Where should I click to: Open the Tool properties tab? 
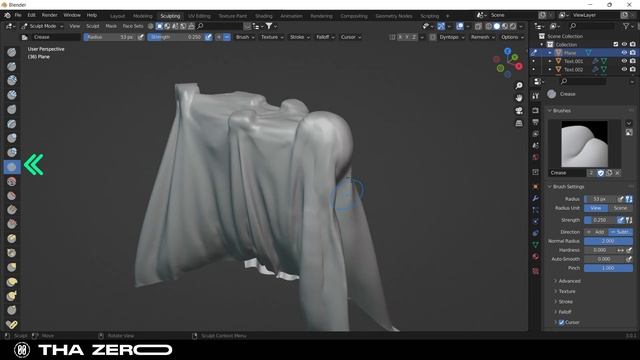point(536,96)
